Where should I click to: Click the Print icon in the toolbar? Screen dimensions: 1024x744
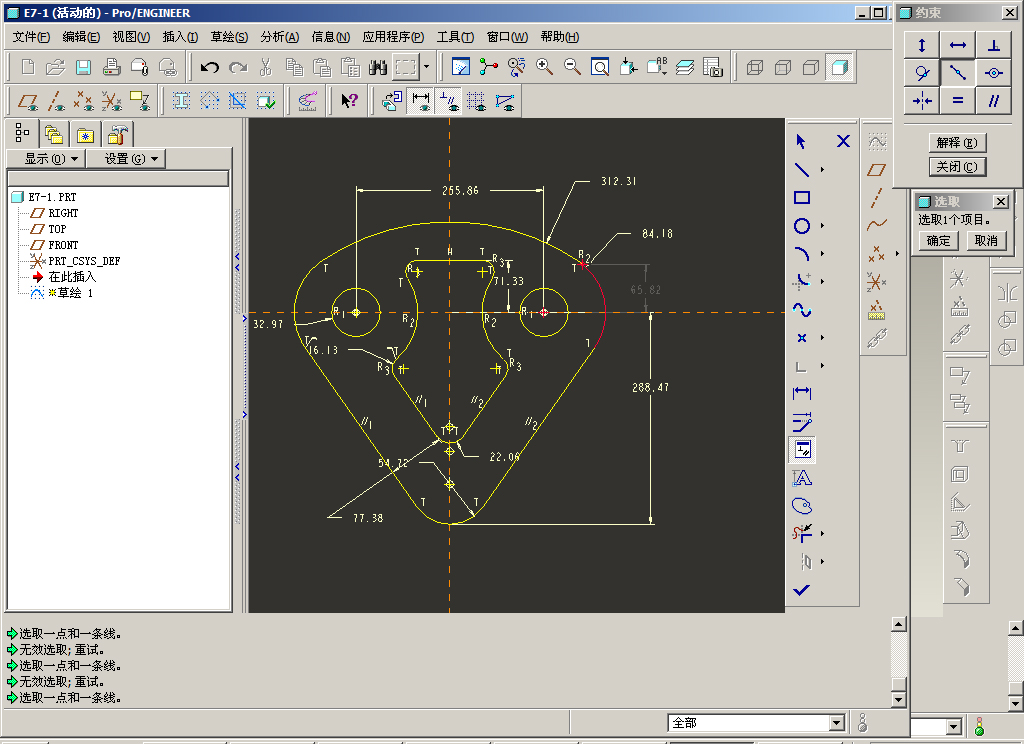pos(111,67)
